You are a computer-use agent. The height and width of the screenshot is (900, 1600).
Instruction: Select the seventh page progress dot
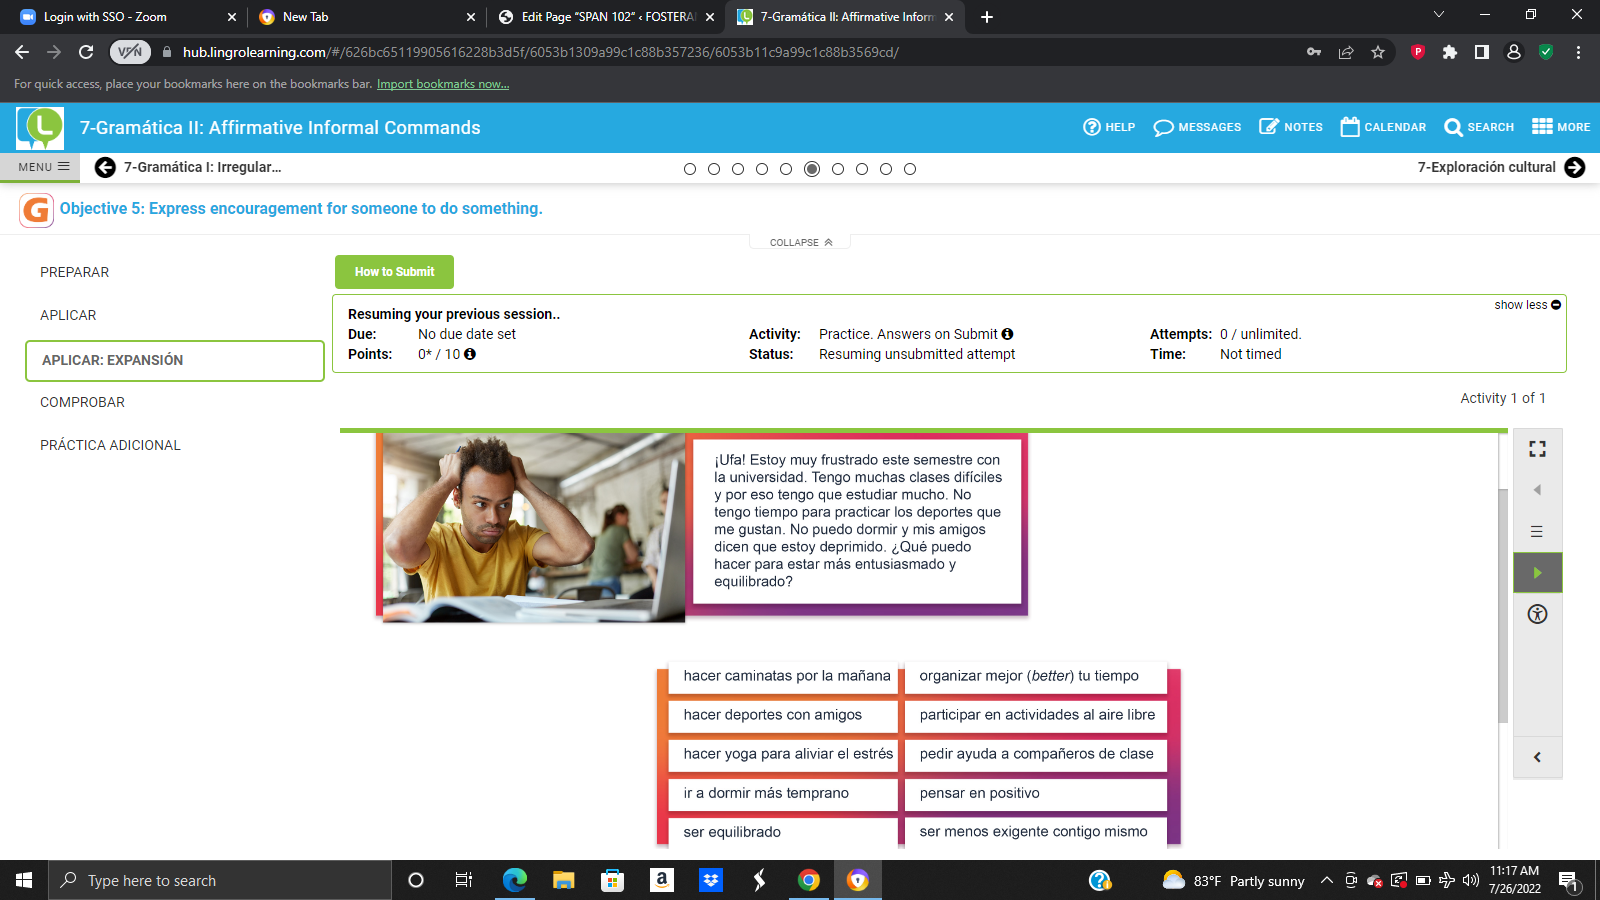(x=838, y=169)
